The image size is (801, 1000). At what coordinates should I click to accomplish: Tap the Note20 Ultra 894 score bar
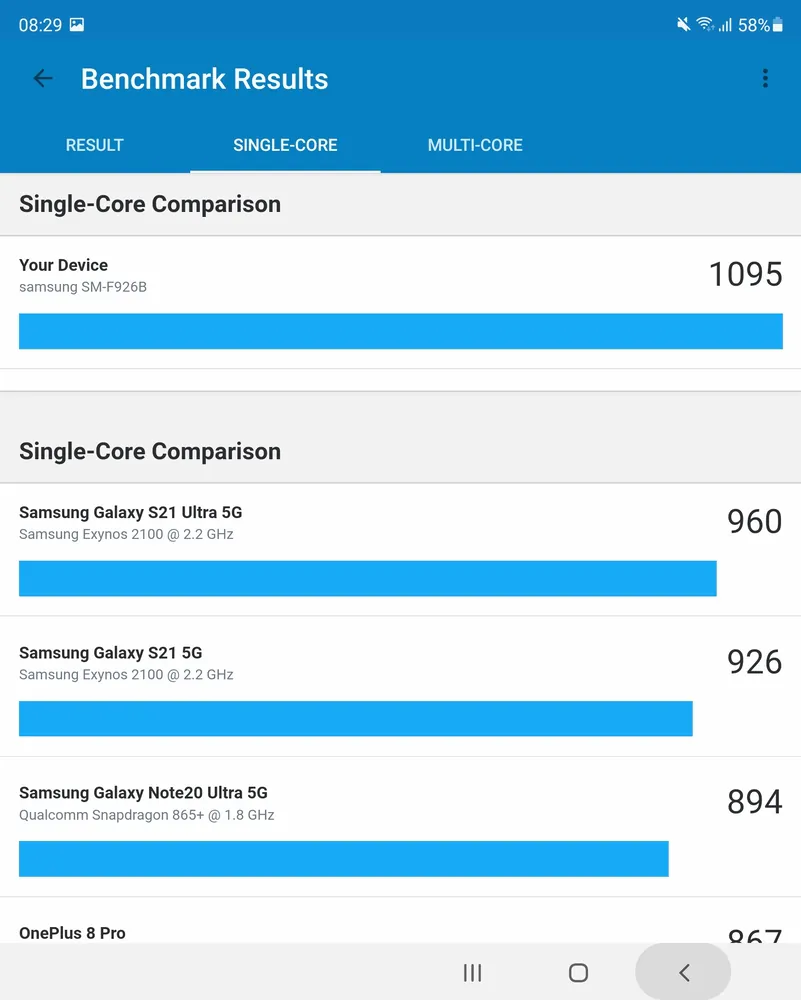(x=344, y=858)
